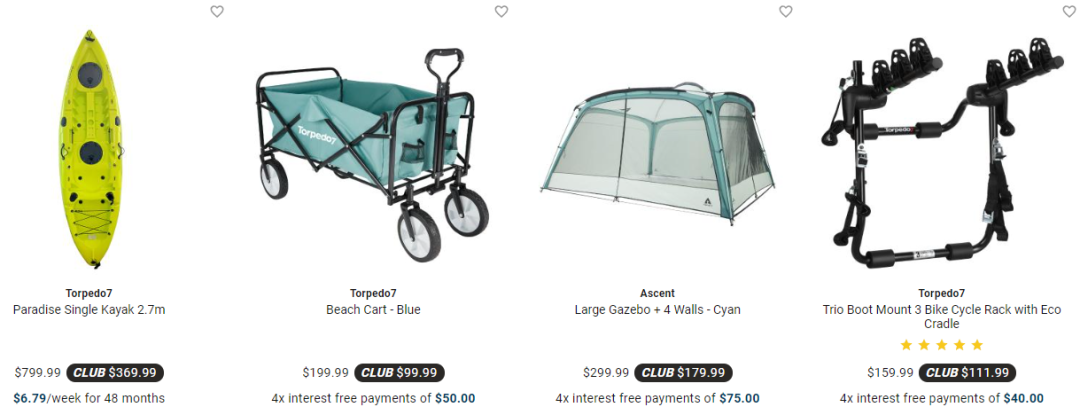The width and height of the screenshot is (1080, 407).
Task: Click the heart icon for Large Gazebo
Action: pyautogui.click(x=786, y=11)
